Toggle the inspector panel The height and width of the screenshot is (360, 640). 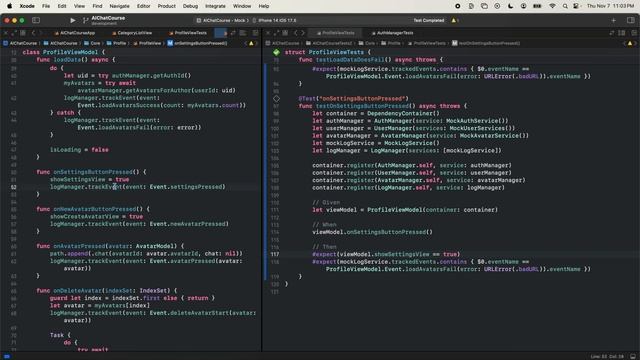pyautogui.click(x=631, y=20)
